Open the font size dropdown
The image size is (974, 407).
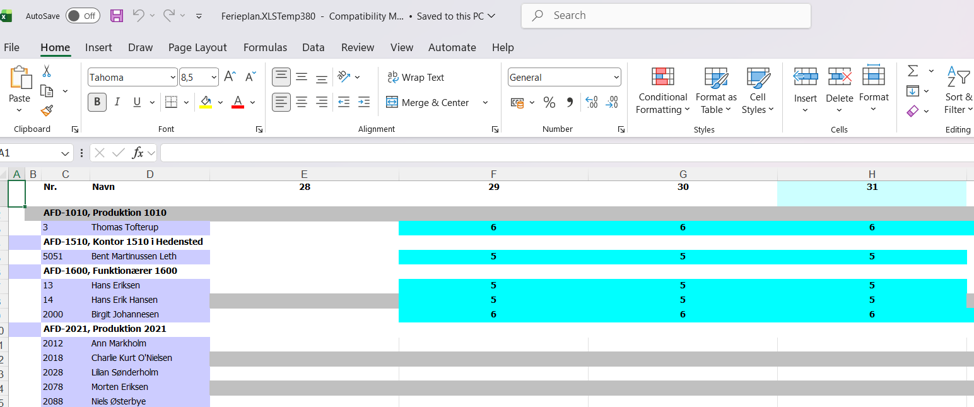[x=214, y=78]
